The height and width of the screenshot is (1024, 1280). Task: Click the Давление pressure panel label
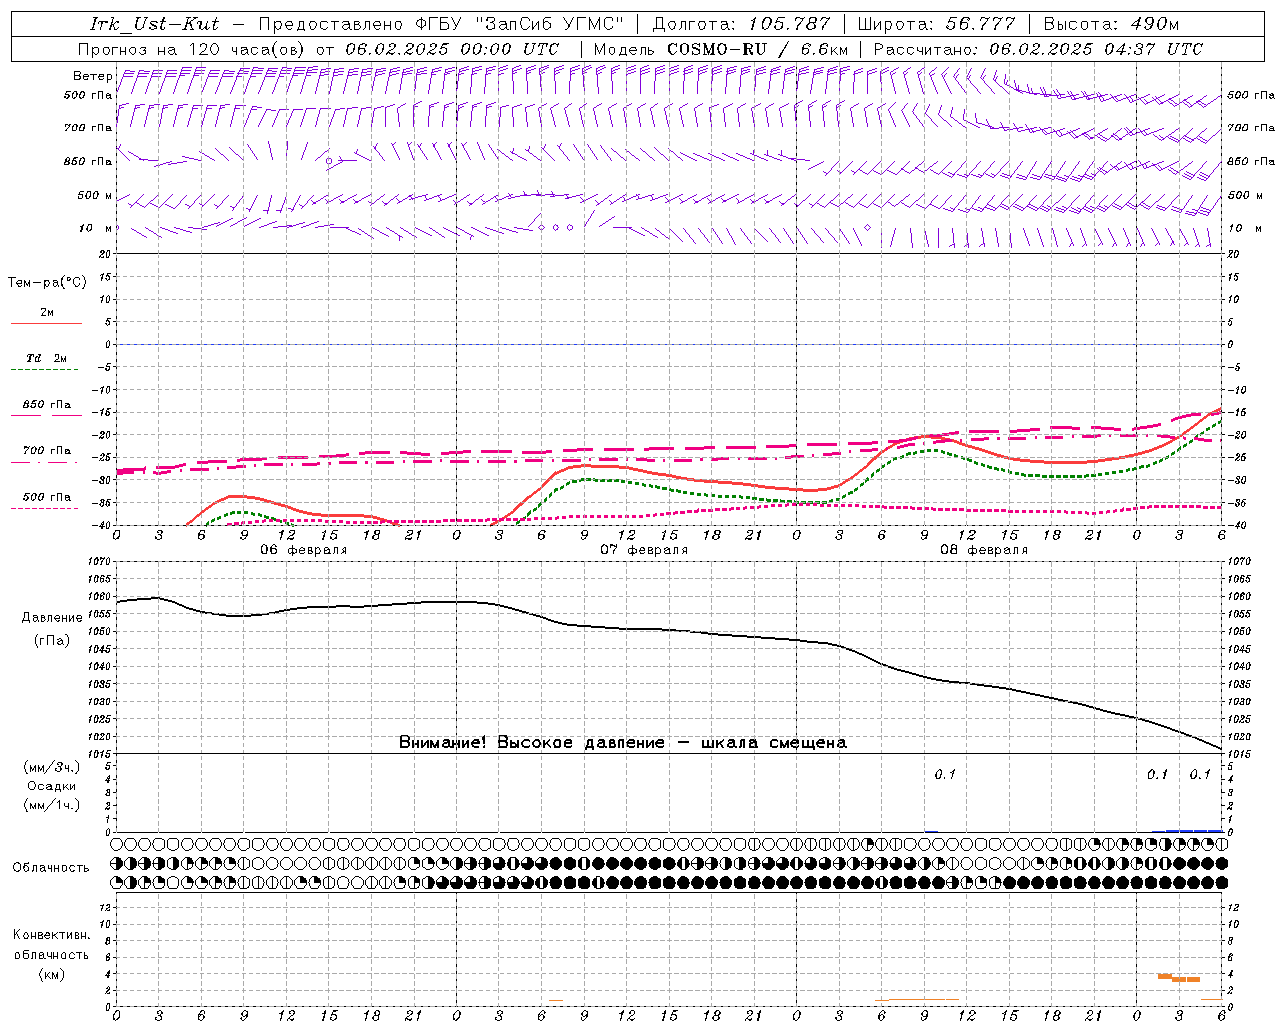point(52,618)
